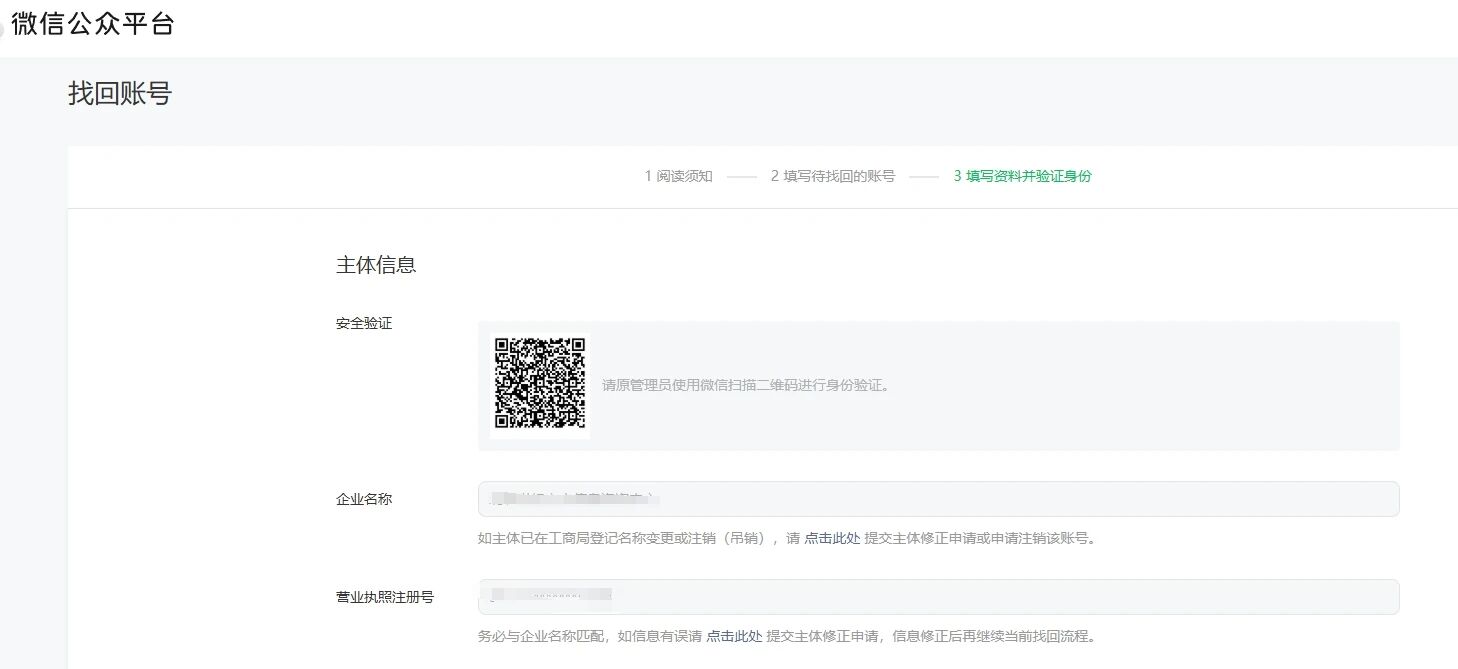Image resolution: width=1458 pixels, height=669 pixels.
Task: Open 点击此处 link under 企业名称 field
Action: 832,538
